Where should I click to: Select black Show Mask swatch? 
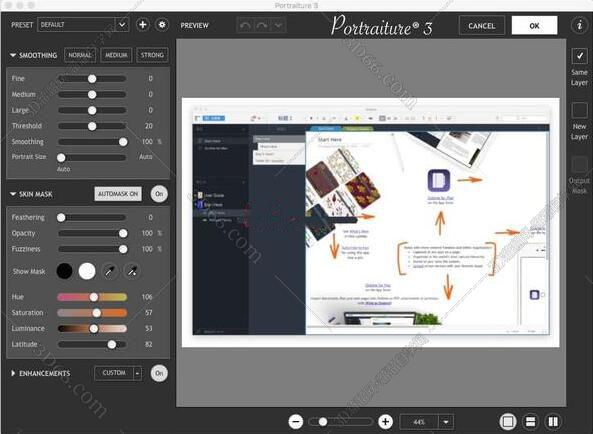click(64, 271)
